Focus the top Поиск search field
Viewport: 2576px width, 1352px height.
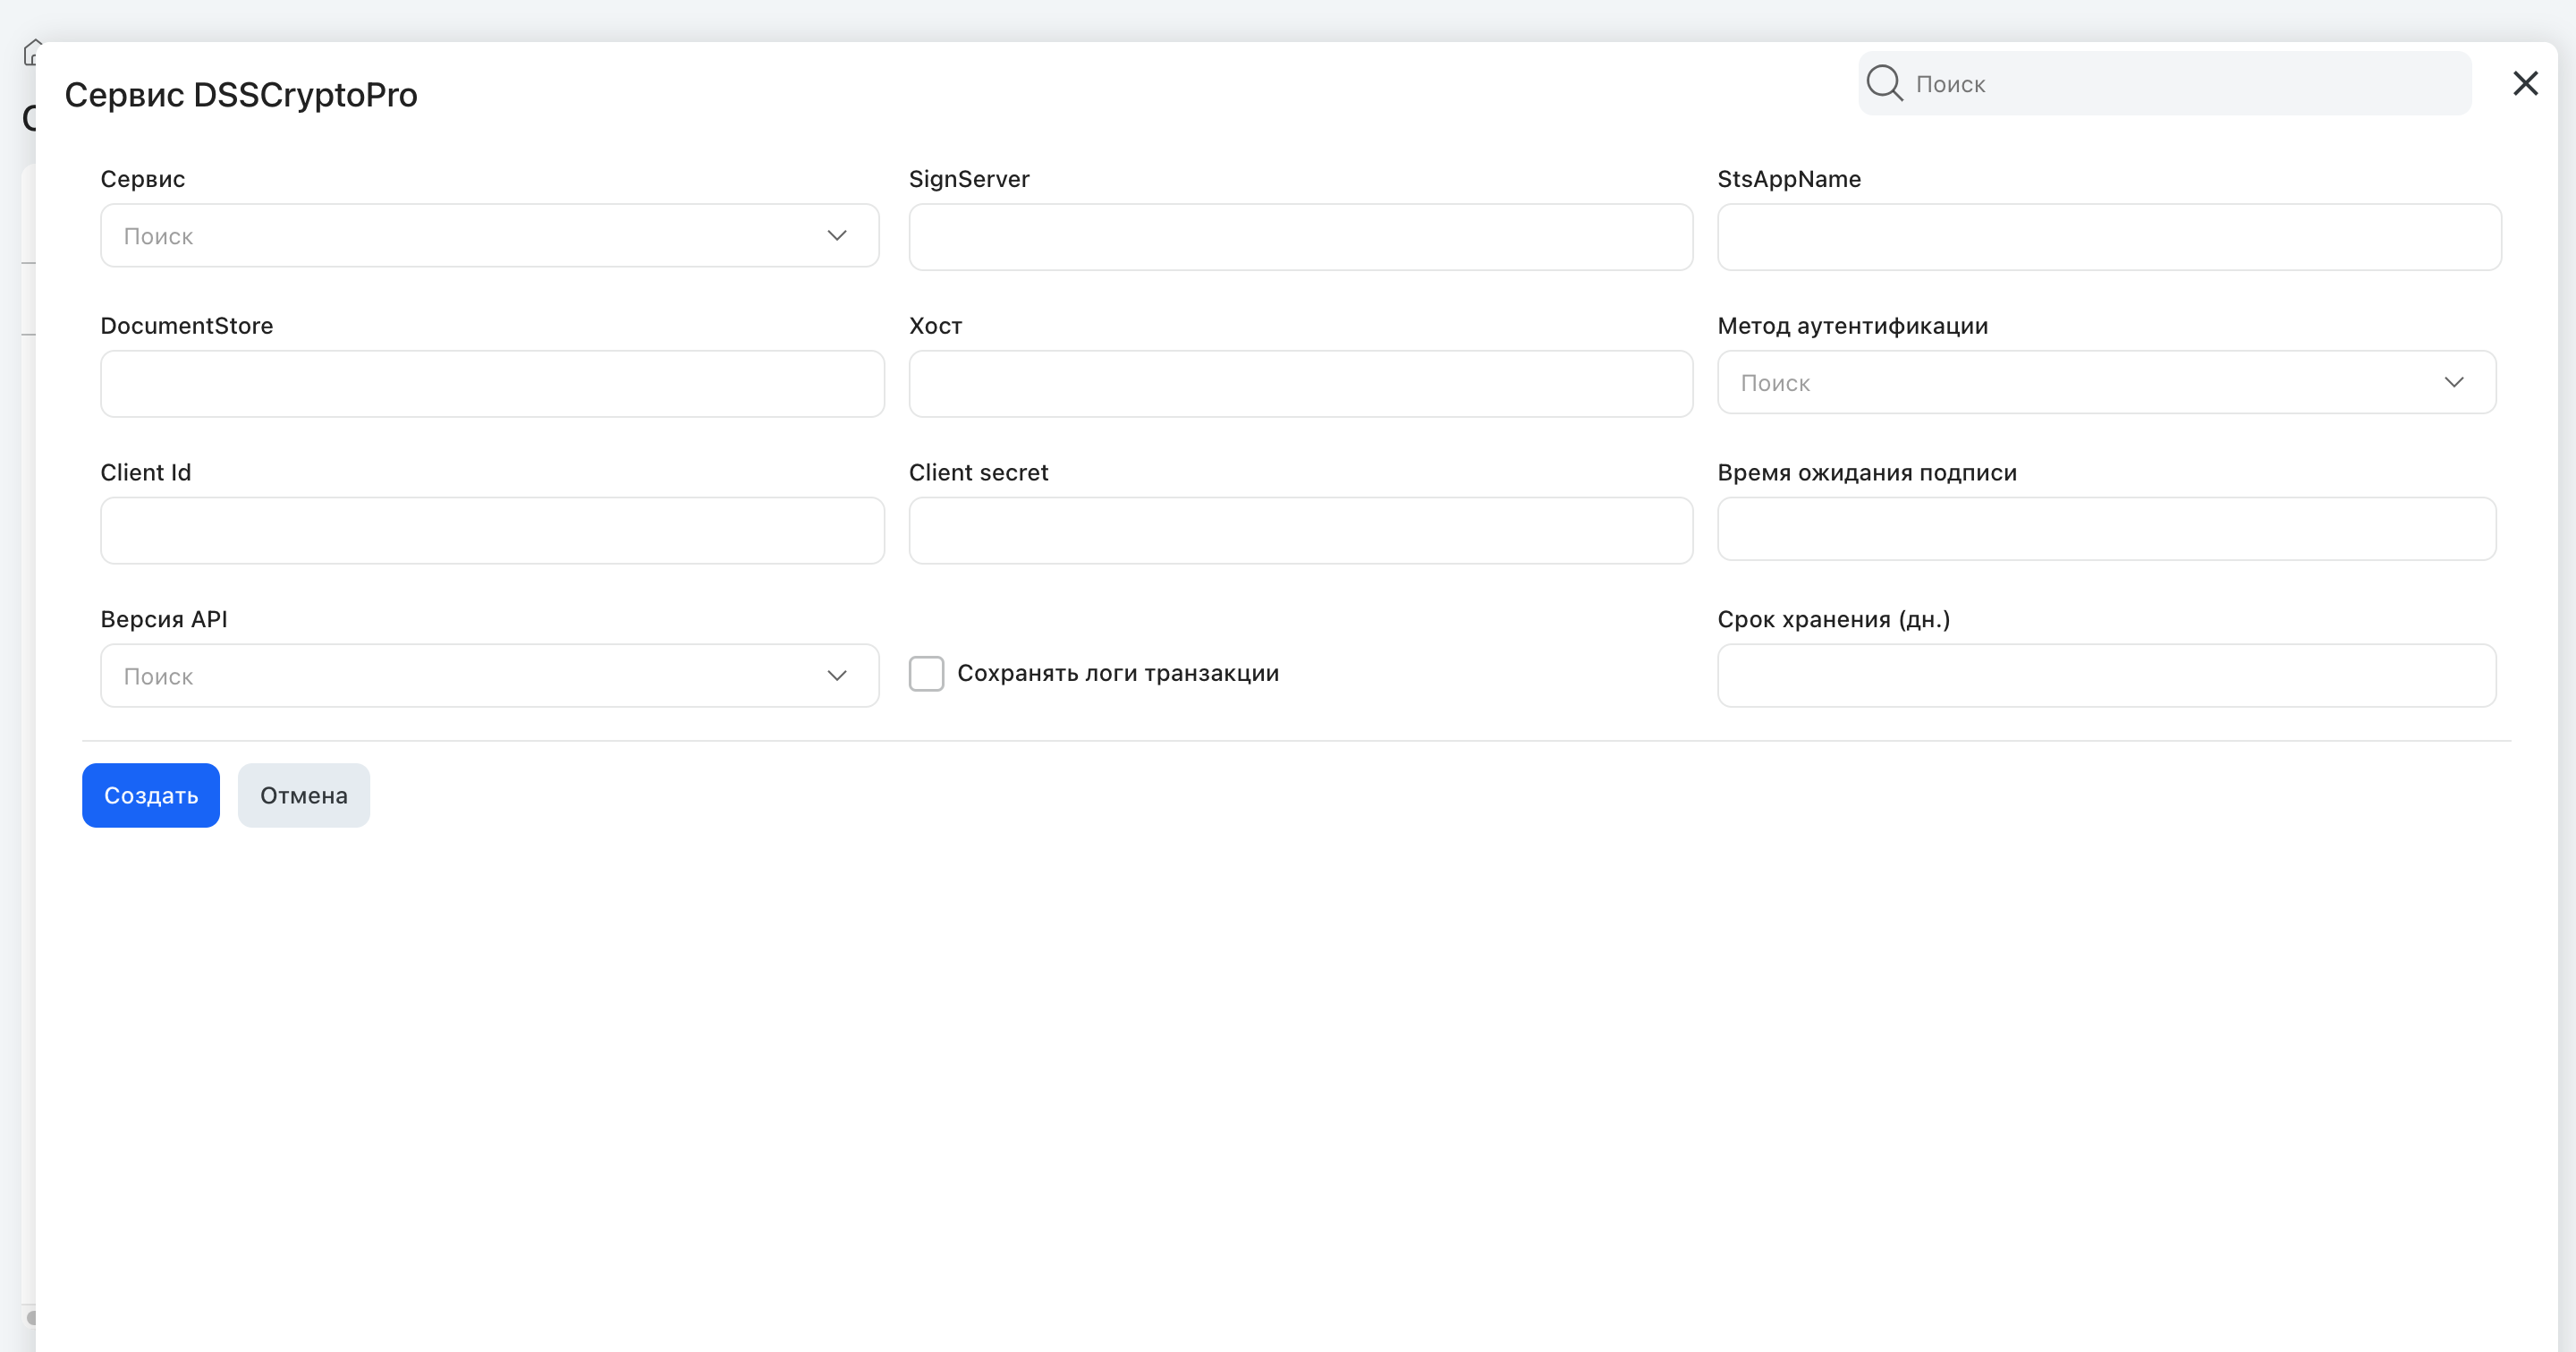[2164, 84]
